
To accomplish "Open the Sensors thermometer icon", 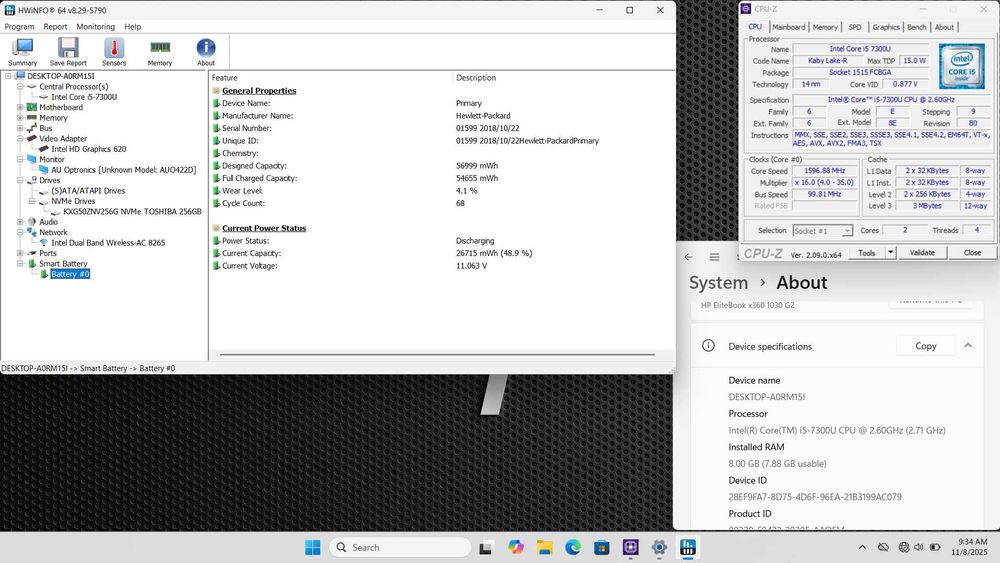I will (x=114, y=52).
